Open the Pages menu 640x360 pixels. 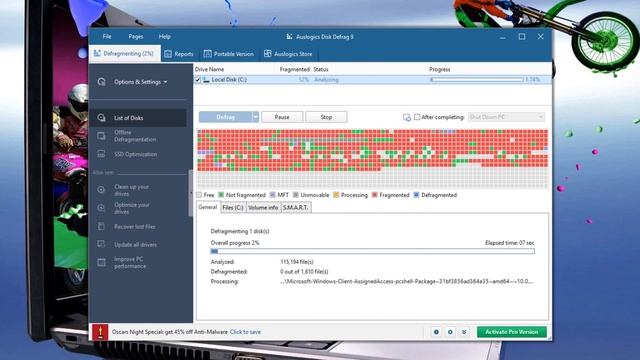(136, 36)
